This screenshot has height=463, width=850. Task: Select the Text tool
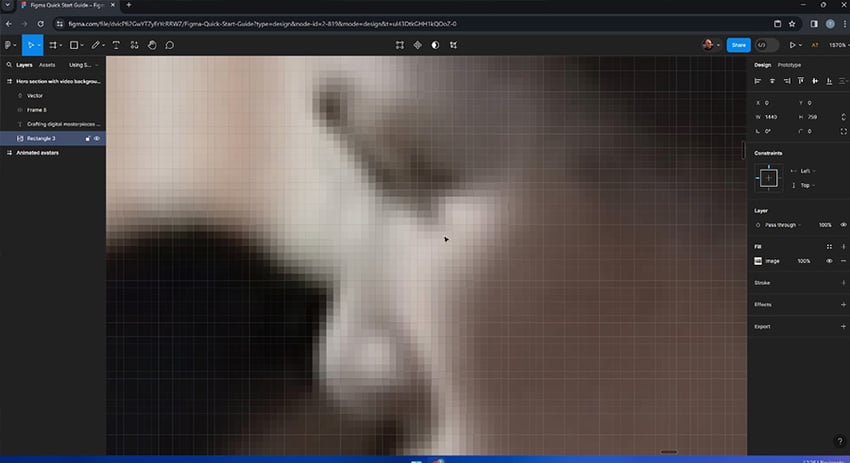tap(116, 46)
